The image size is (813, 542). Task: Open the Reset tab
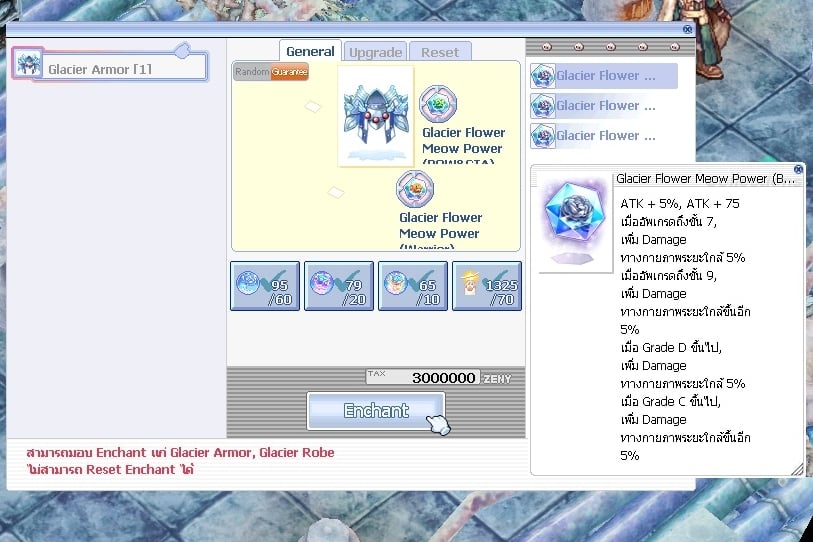(x=440, y=52)
